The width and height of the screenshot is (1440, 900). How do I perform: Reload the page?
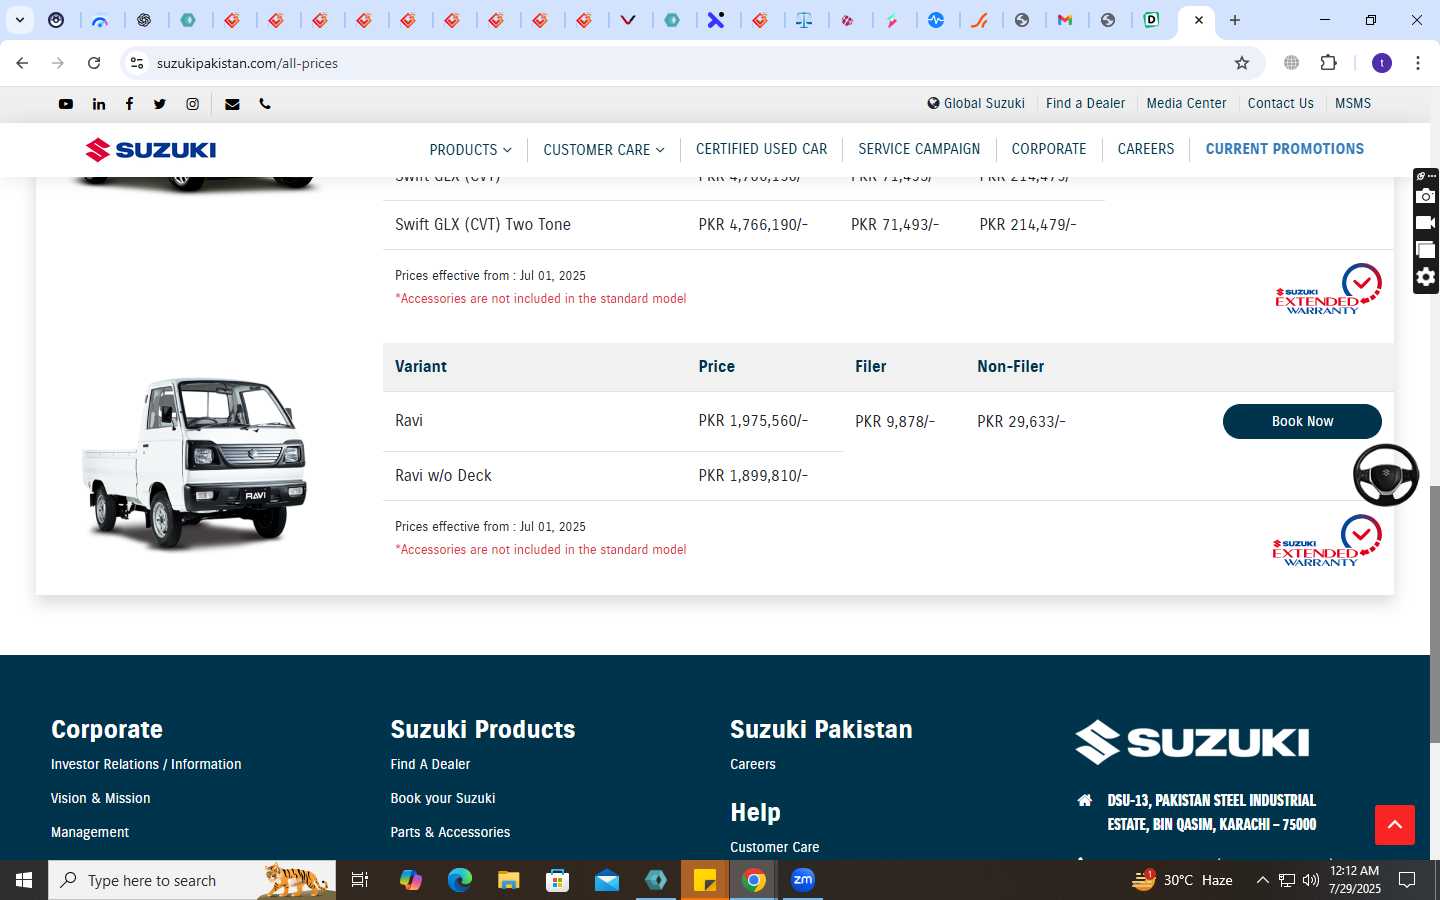tap(94, 63)
